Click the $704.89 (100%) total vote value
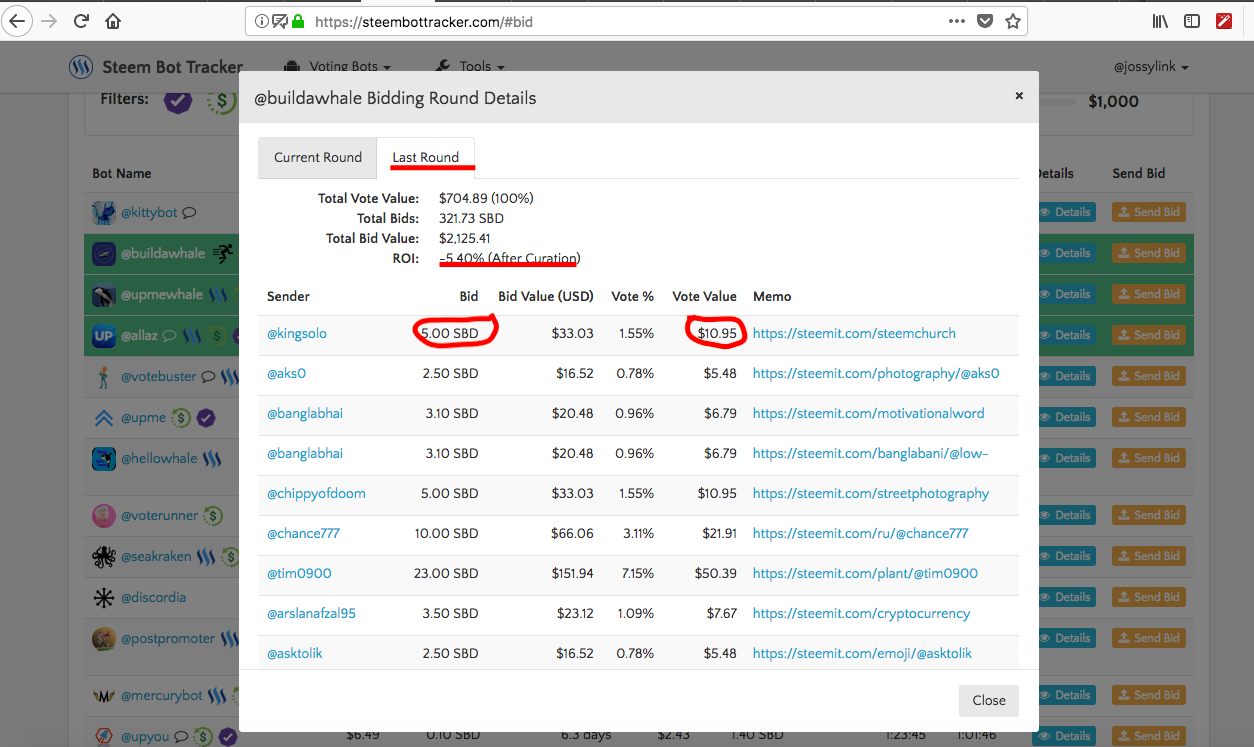 click(486, 199)
